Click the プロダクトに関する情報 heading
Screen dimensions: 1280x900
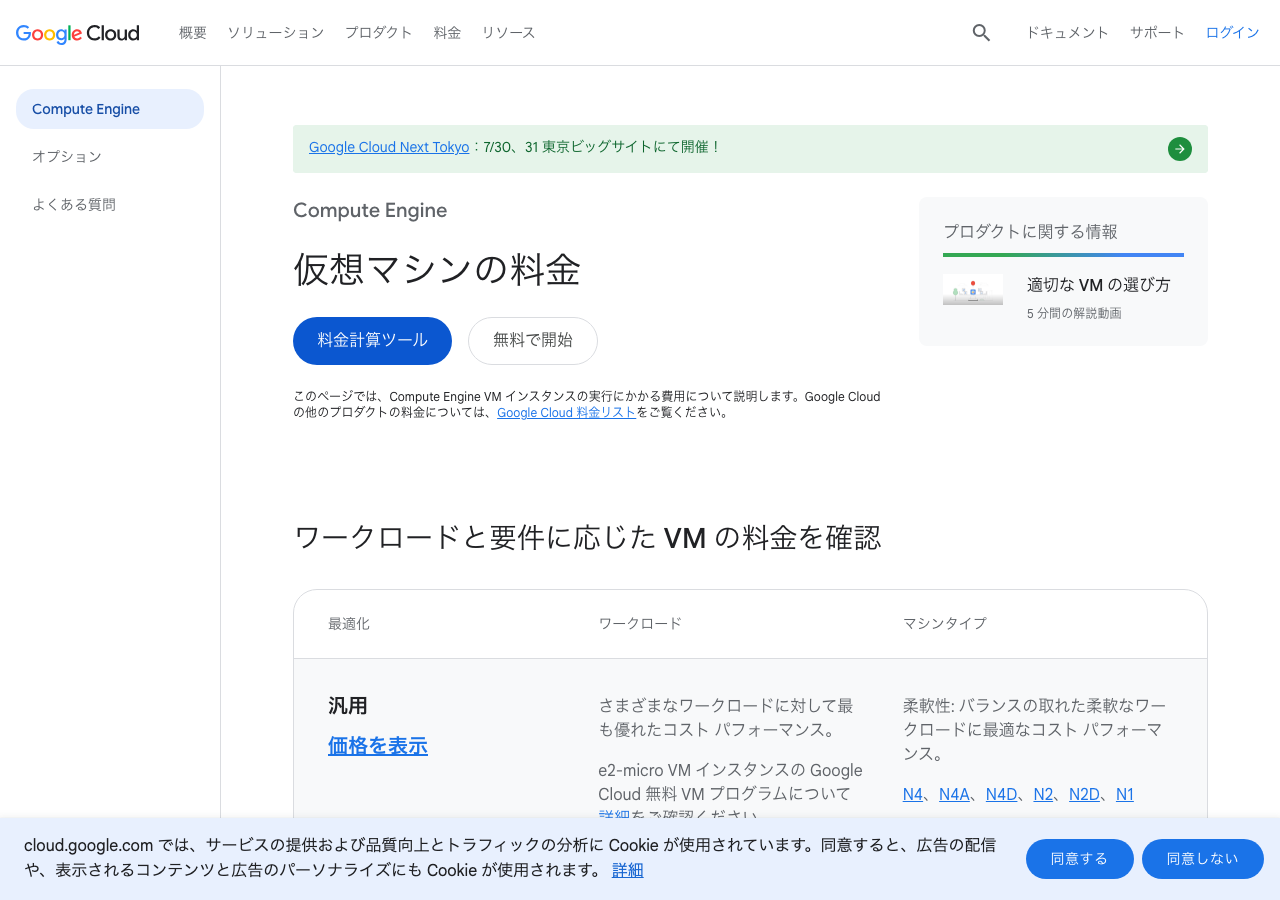[x=1031, y=232]
